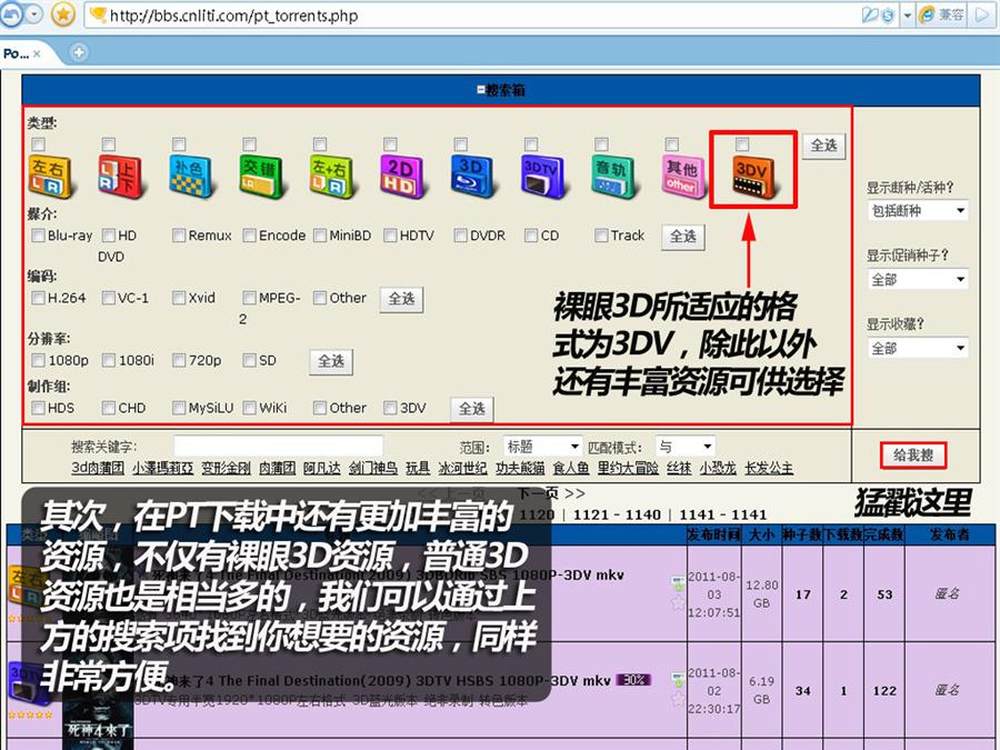Screen dimensions: 1000x750
Task: Open the browser back-history dropdown arrow
Action: click(34, 14)
